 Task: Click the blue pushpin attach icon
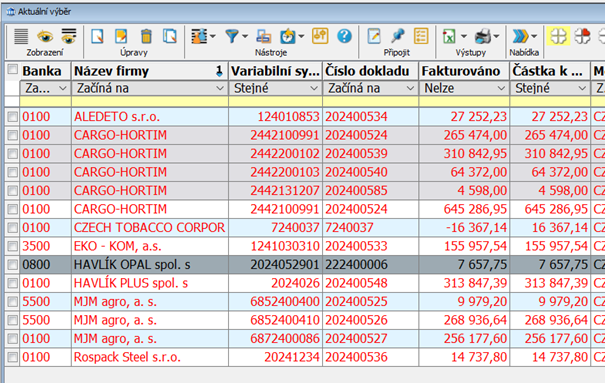[397, 36]
